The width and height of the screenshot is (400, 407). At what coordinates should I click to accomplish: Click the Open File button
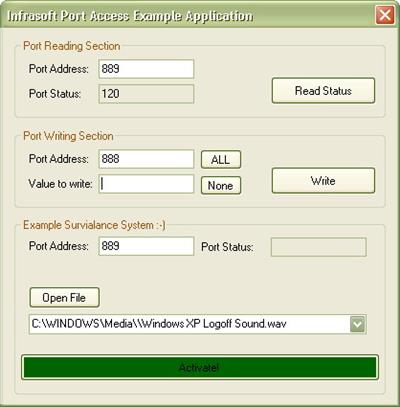(x=64, y=297)
